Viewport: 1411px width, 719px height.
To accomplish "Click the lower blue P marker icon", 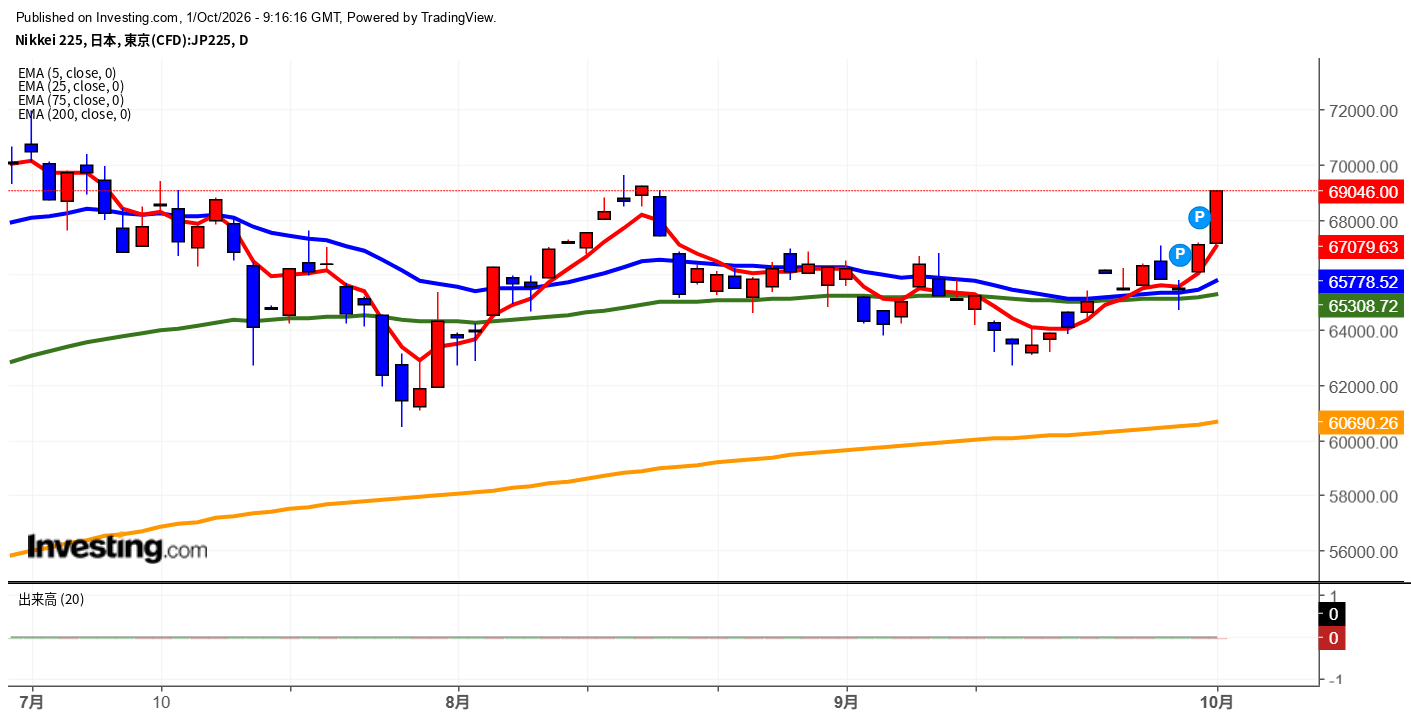I will click(1180, 254).
